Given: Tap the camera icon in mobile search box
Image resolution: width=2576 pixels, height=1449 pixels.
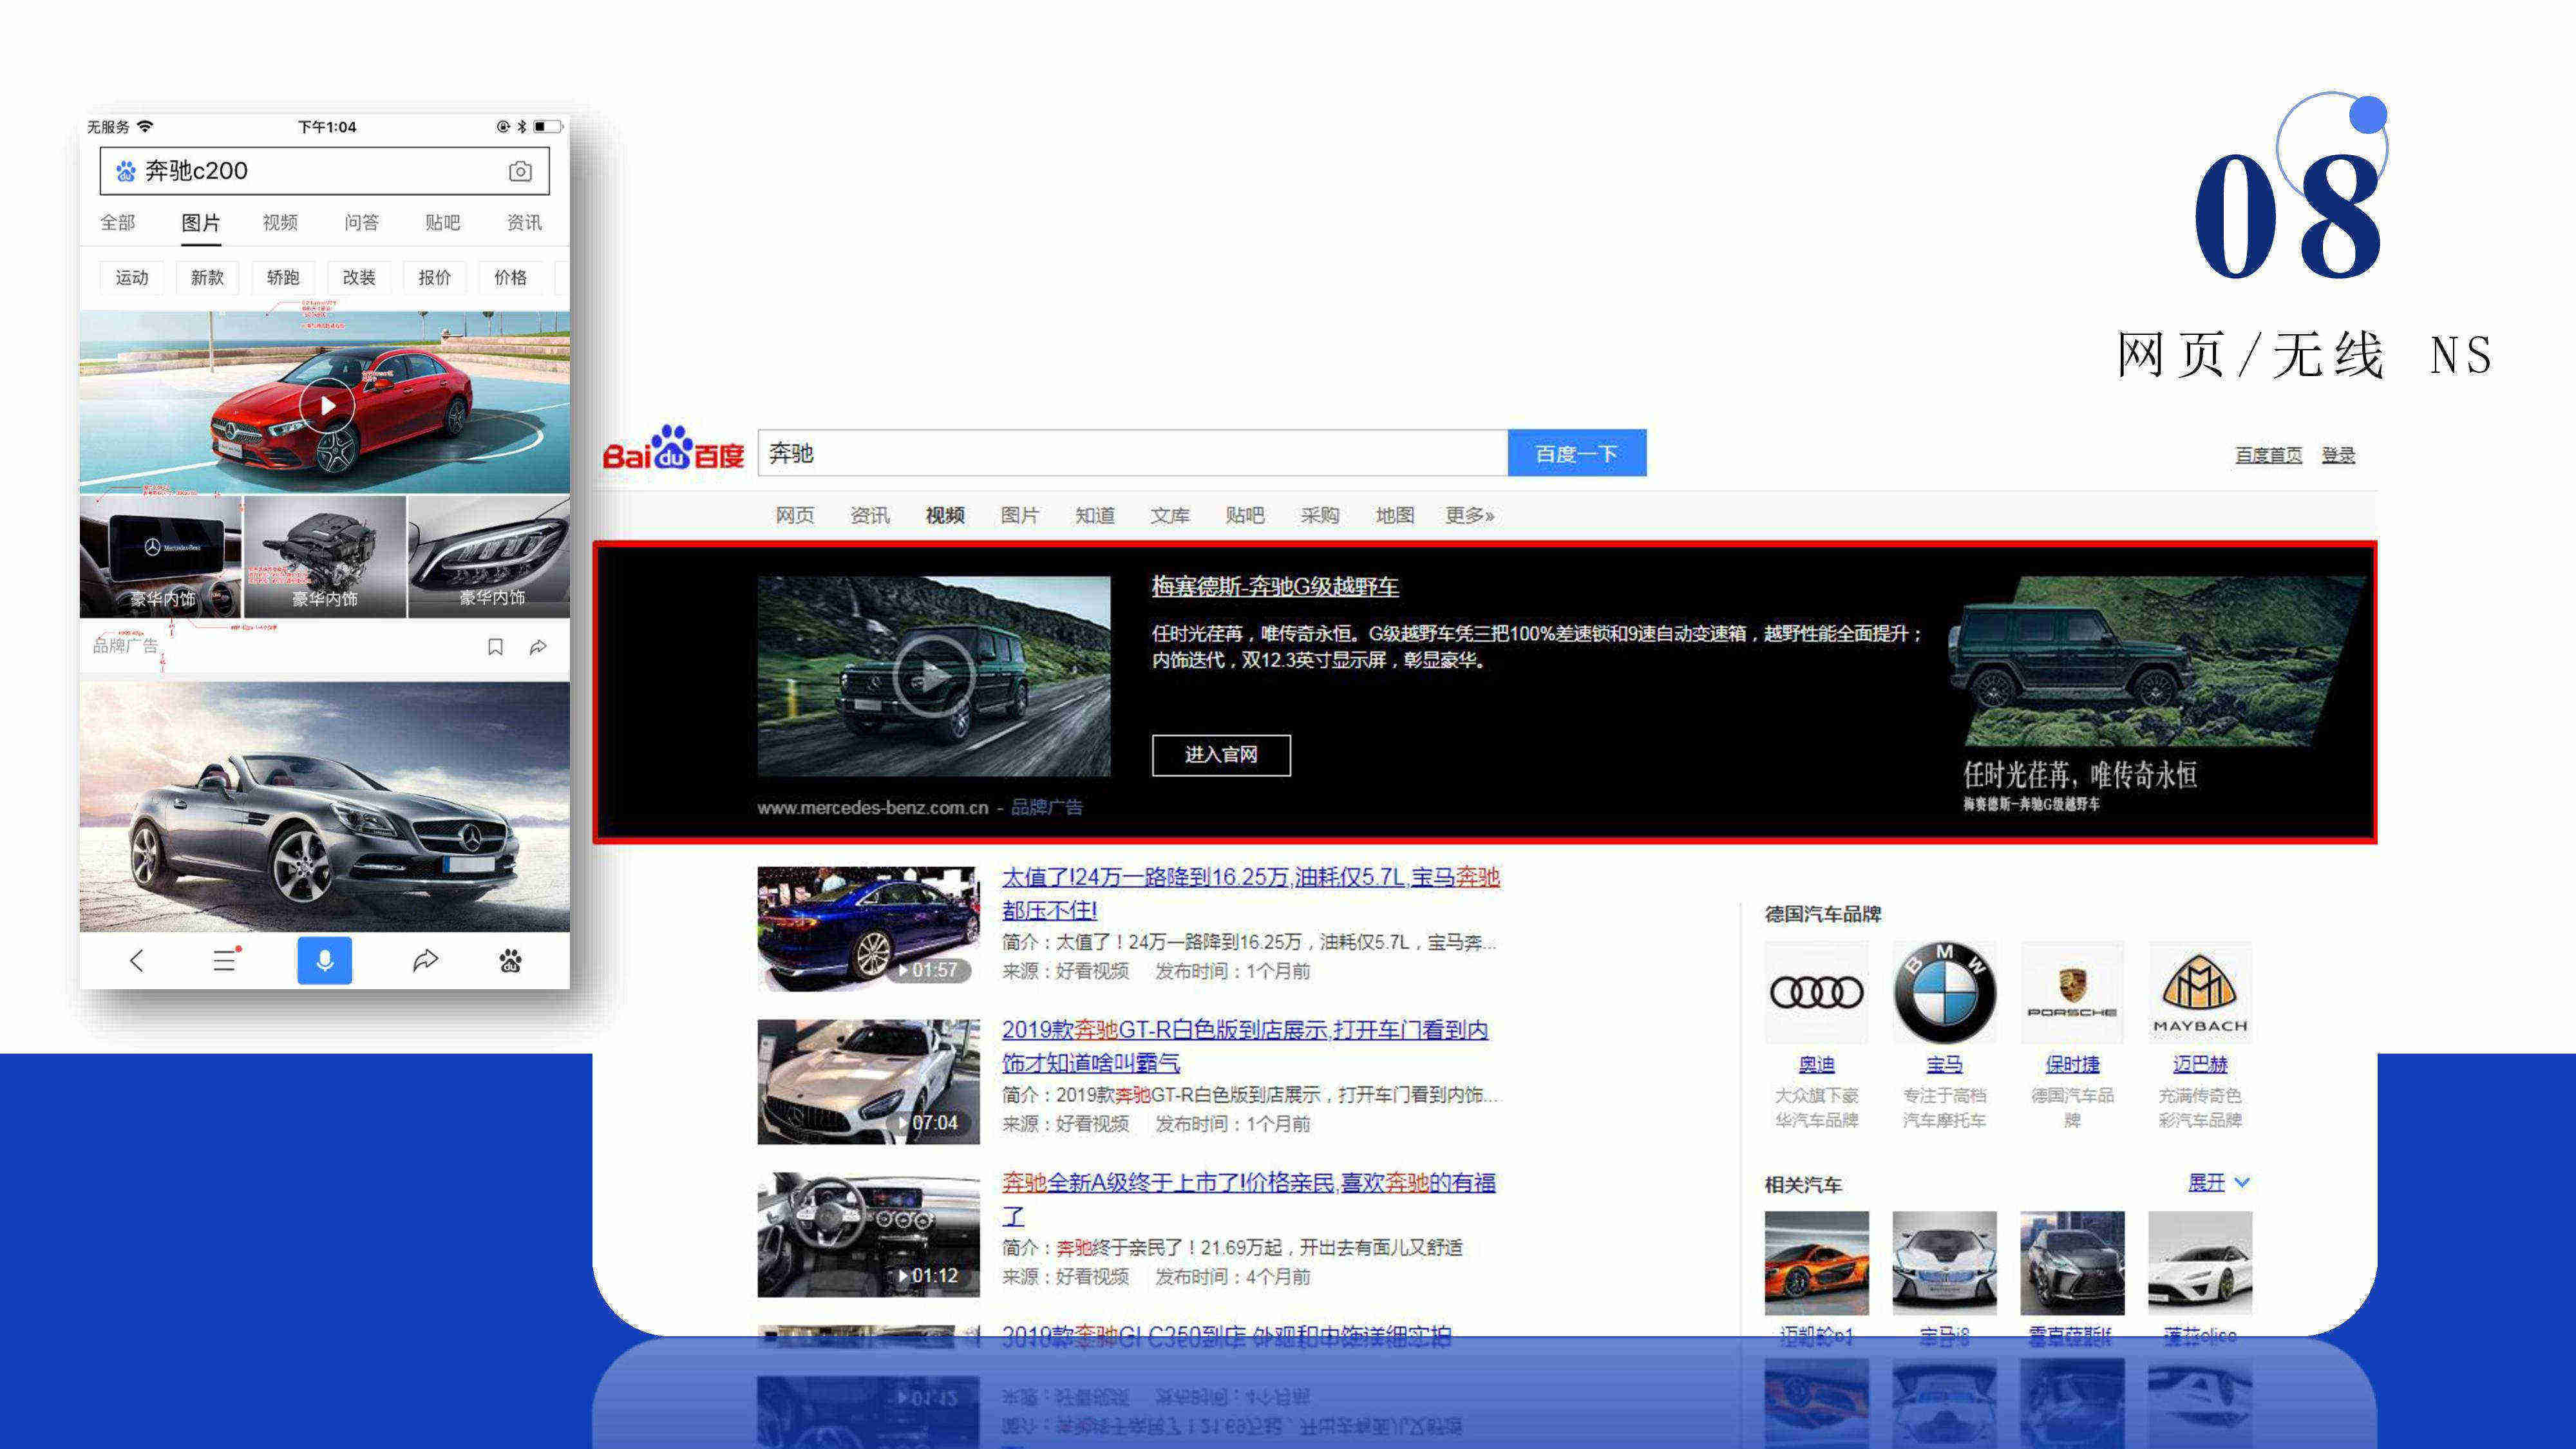Looking at the screenshot, I should 520,171.
